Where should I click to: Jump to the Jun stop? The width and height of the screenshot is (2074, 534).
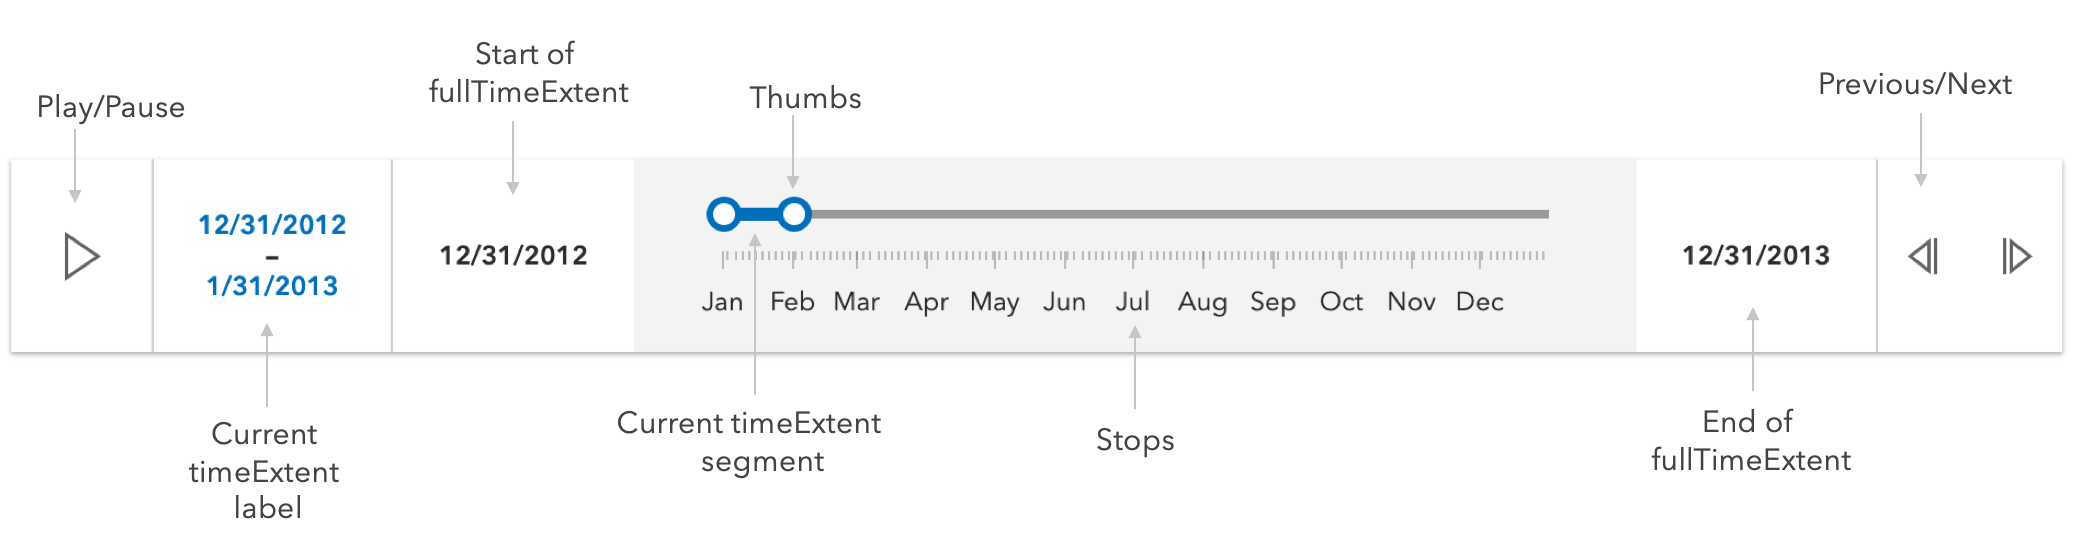click(1064, 301)
